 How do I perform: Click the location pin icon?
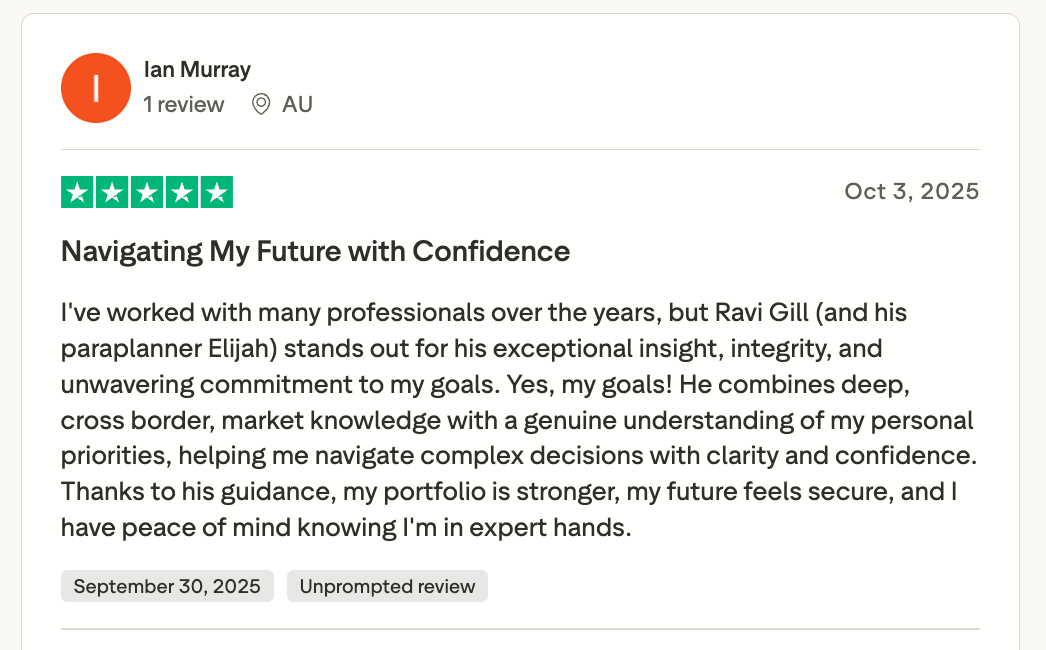[261, 104]
